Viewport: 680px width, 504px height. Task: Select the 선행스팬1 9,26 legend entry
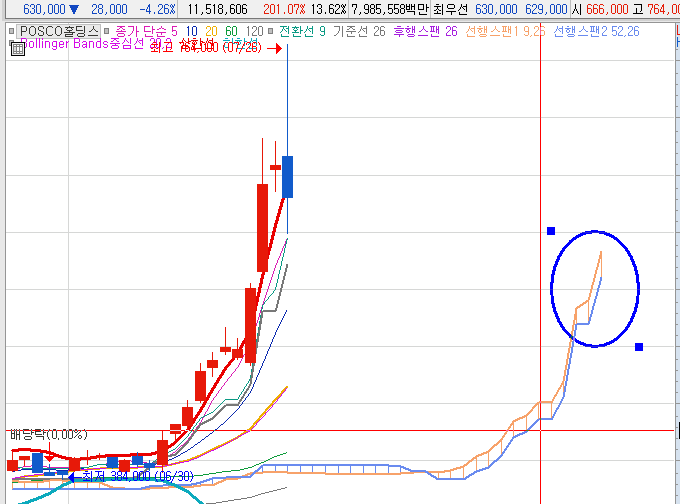[505, 31]
